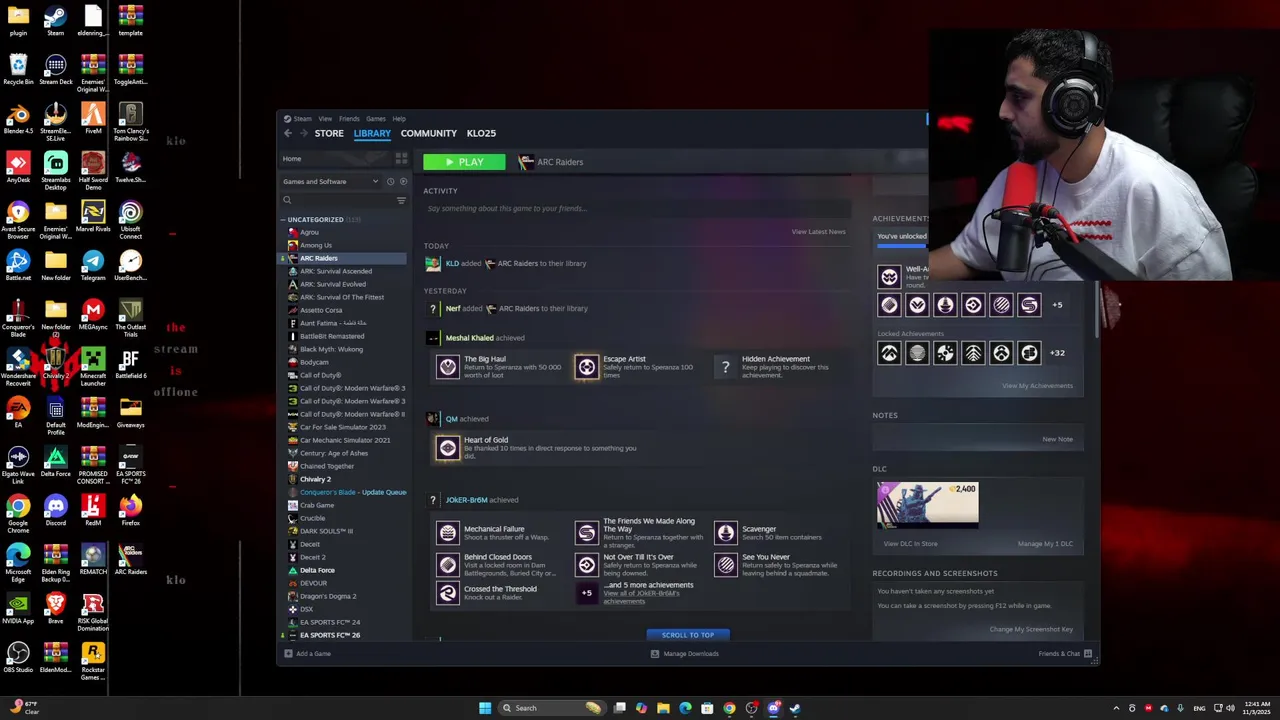
Task: Open View Latest News link
Action: (x=818, y=232)
